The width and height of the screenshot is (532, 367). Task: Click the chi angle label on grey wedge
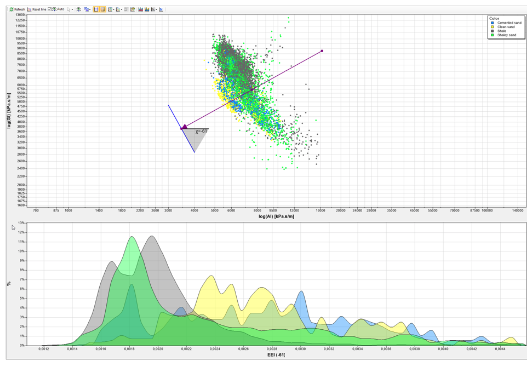201,132
